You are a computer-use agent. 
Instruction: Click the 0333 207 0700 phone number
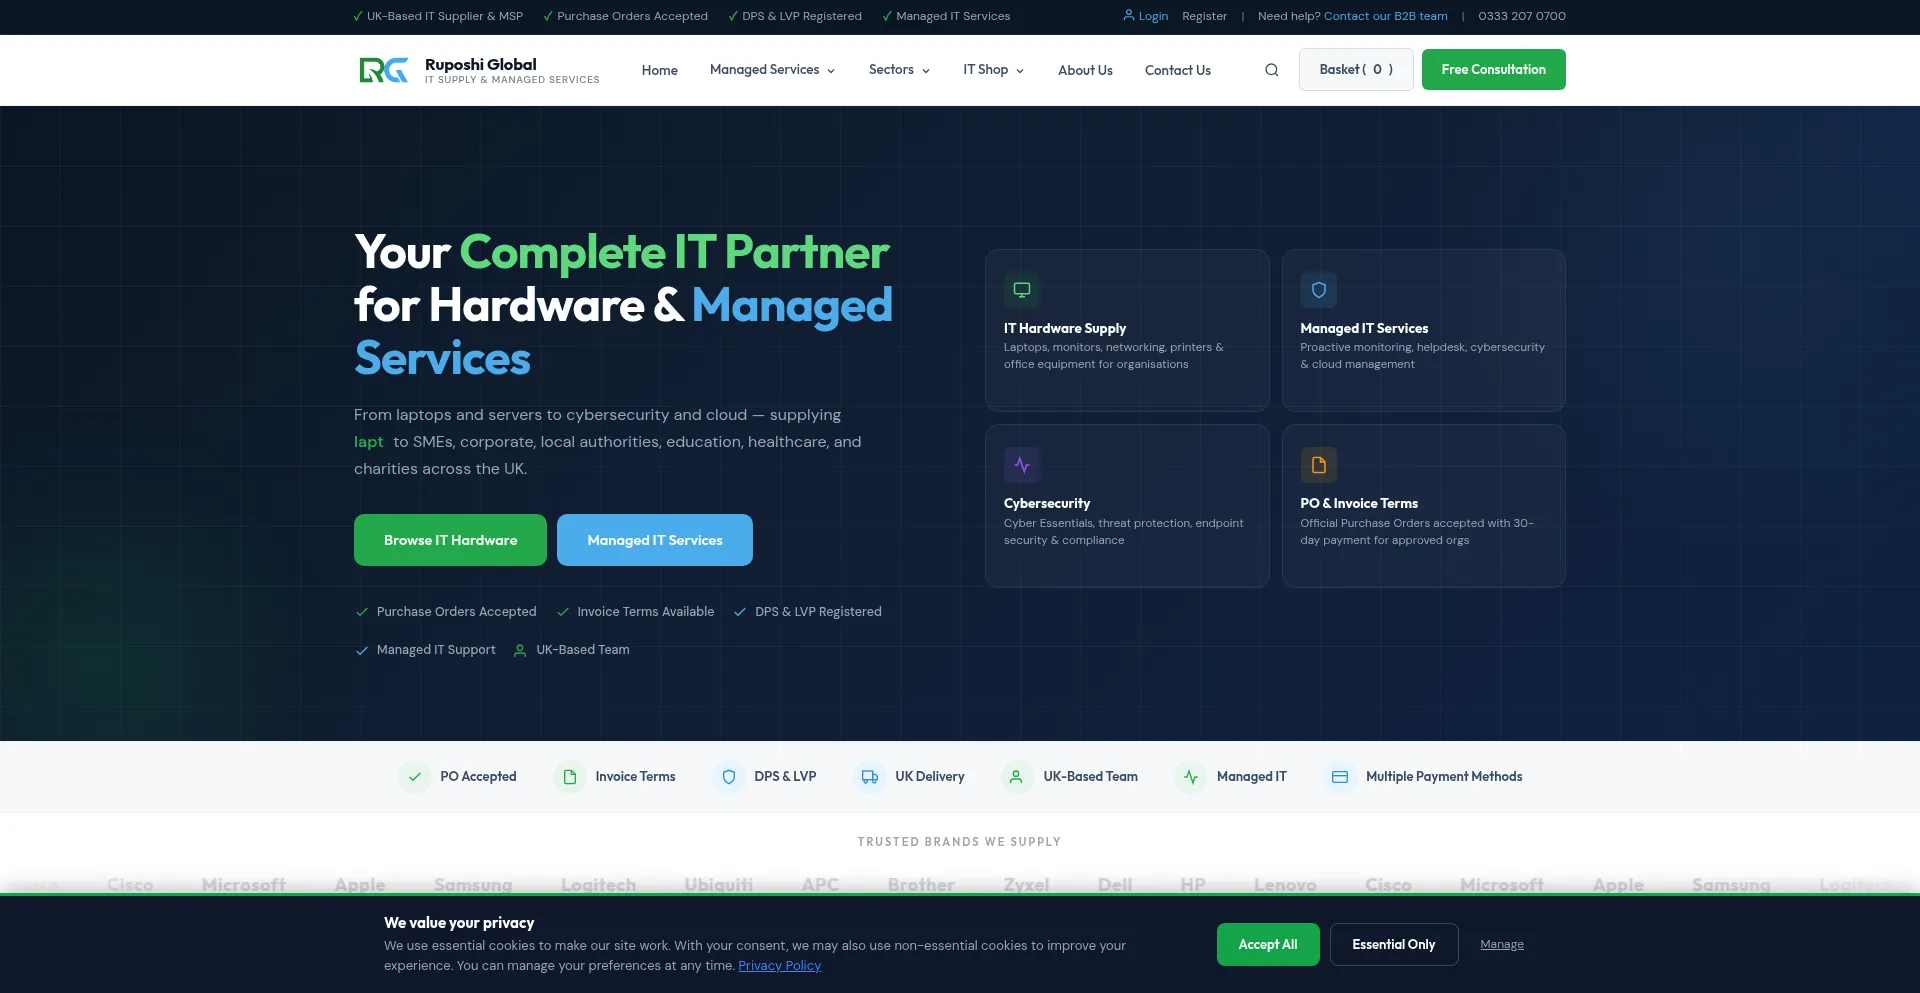(x=1522, y=16)
